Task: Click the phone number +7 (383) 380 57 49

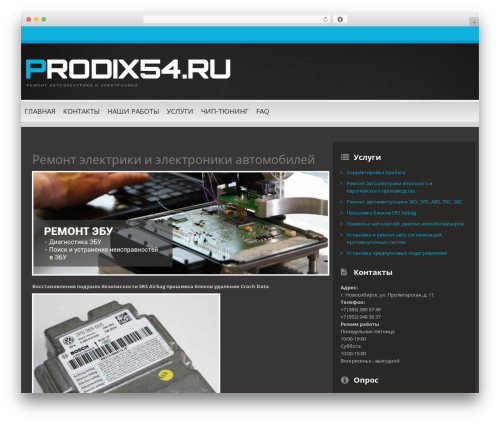Action: click(361, 310)
